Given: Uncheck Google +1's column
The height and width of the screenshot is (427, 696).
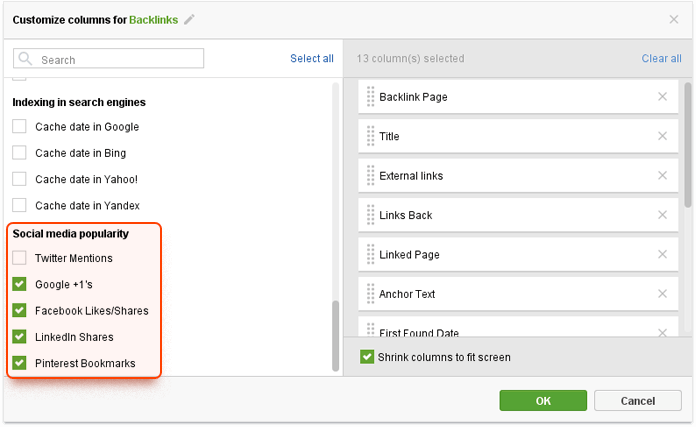Looking at the screenshot, I should (19, 284).
